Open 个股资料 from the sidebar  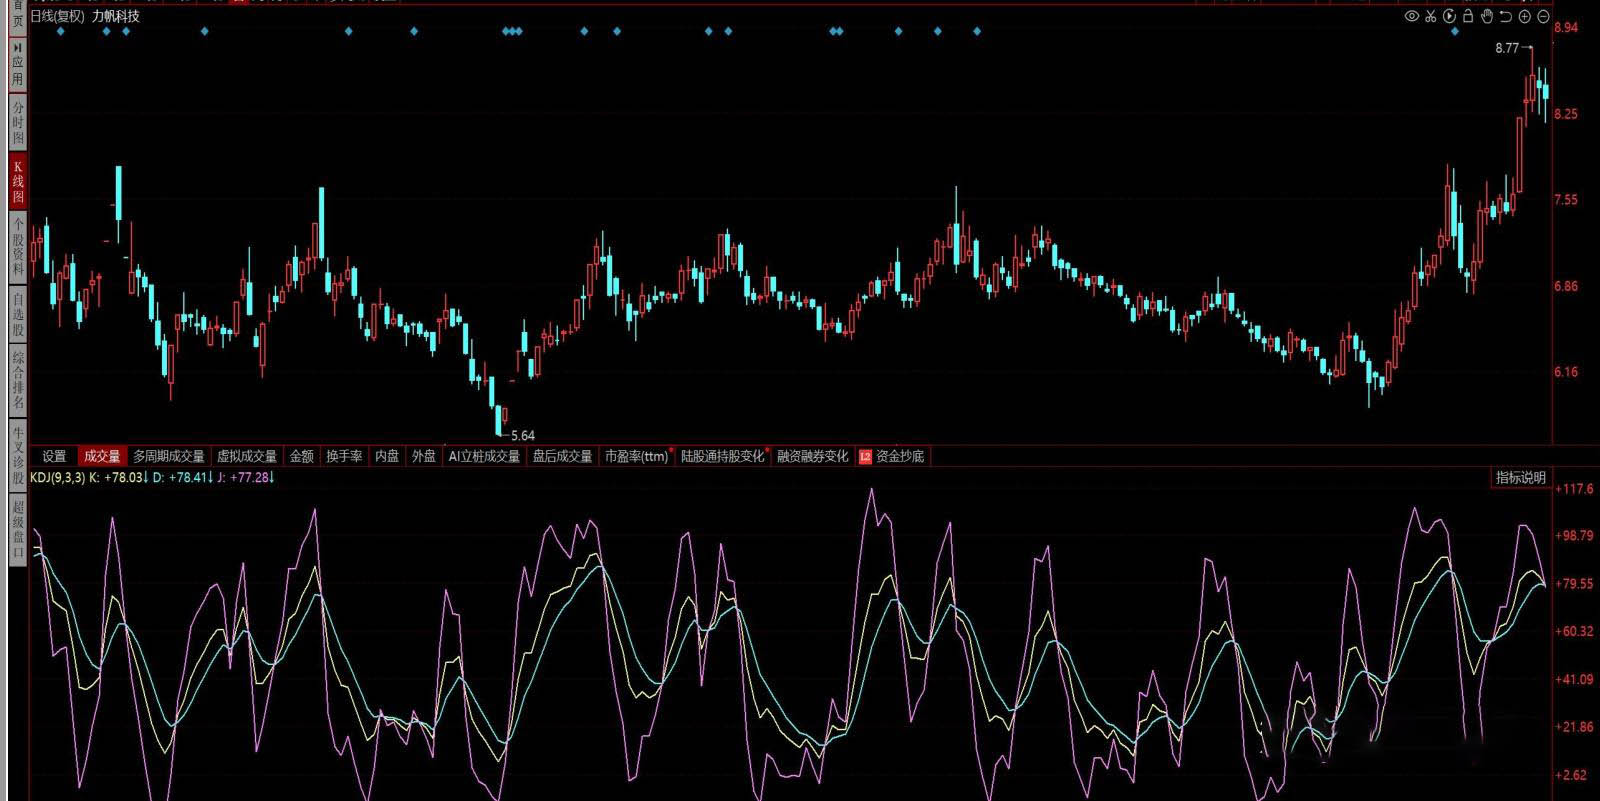(x=17, y=247)
